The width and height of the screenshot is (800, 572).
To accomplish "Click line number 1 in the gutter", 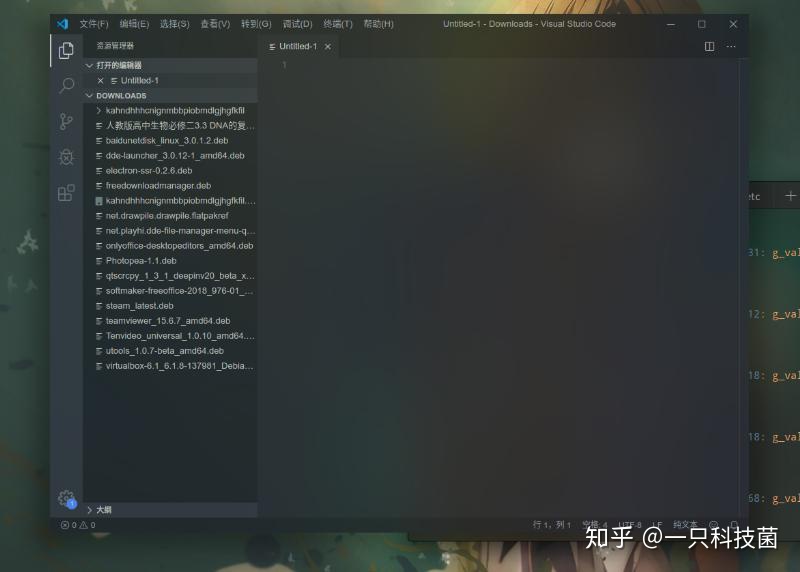I will tap(284, 65).
